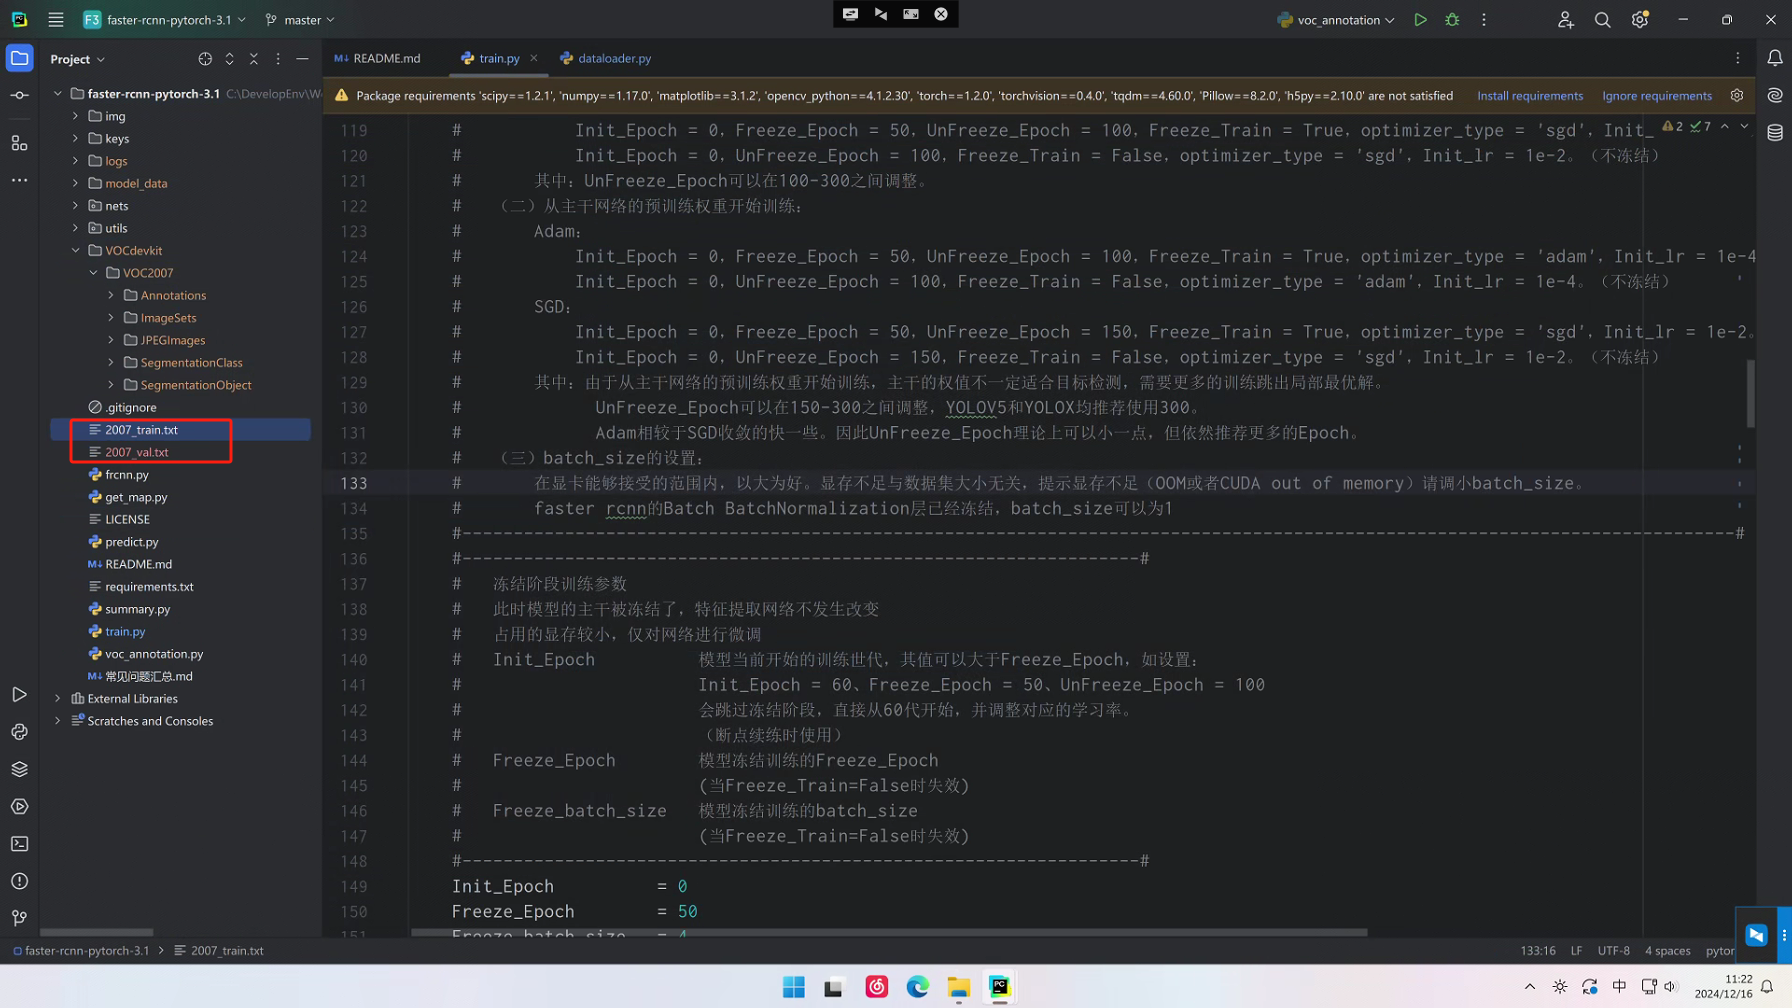Click 133:16 caret position widget
The width and height of the screenshot is (1792, 1008).
(x=1538, y=951)
